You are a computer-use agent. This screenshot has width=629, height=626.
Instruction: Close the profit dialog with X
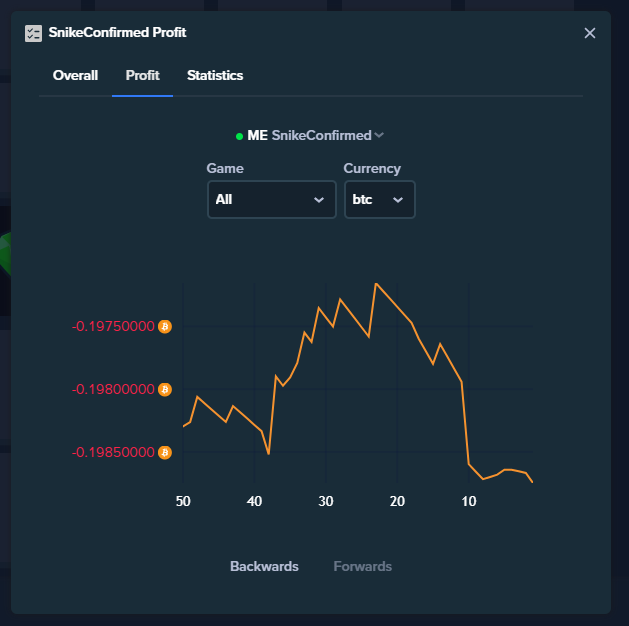pos(589,33)
